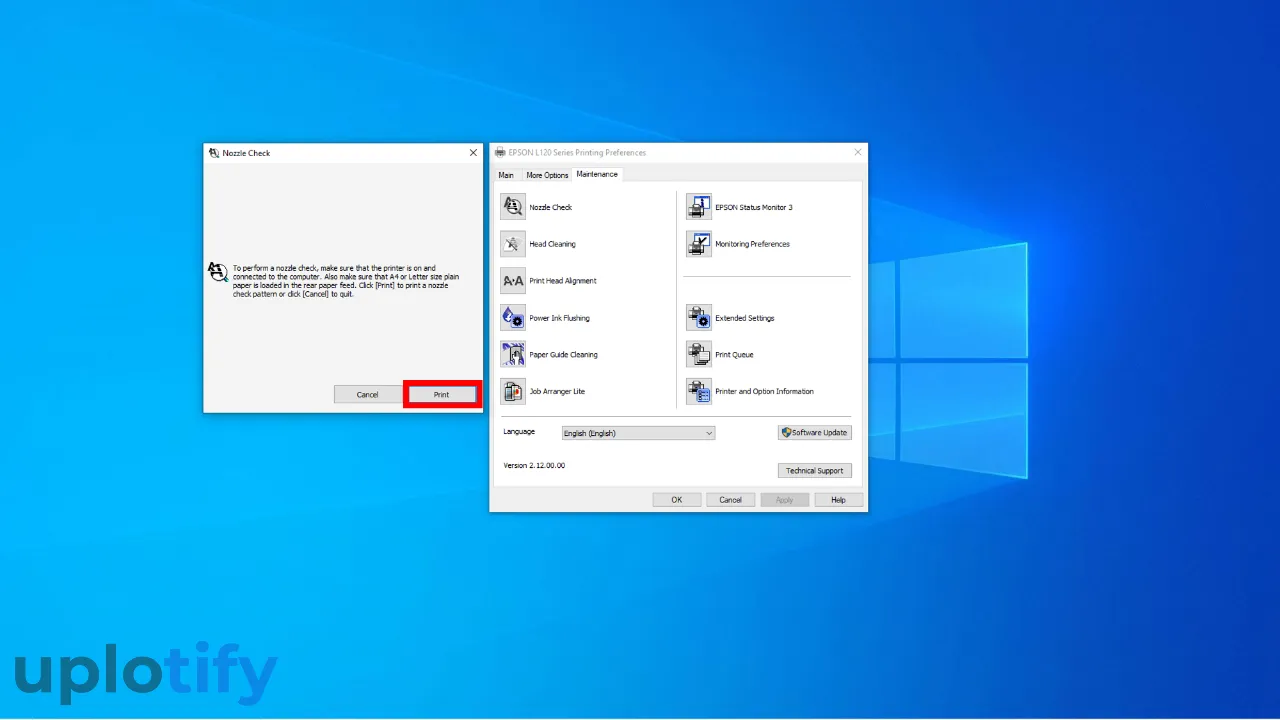Click the printer icon in Preferences title bar
Image resolution: width=1280 pixels, height=720 pixels.
tap(500, 153)
